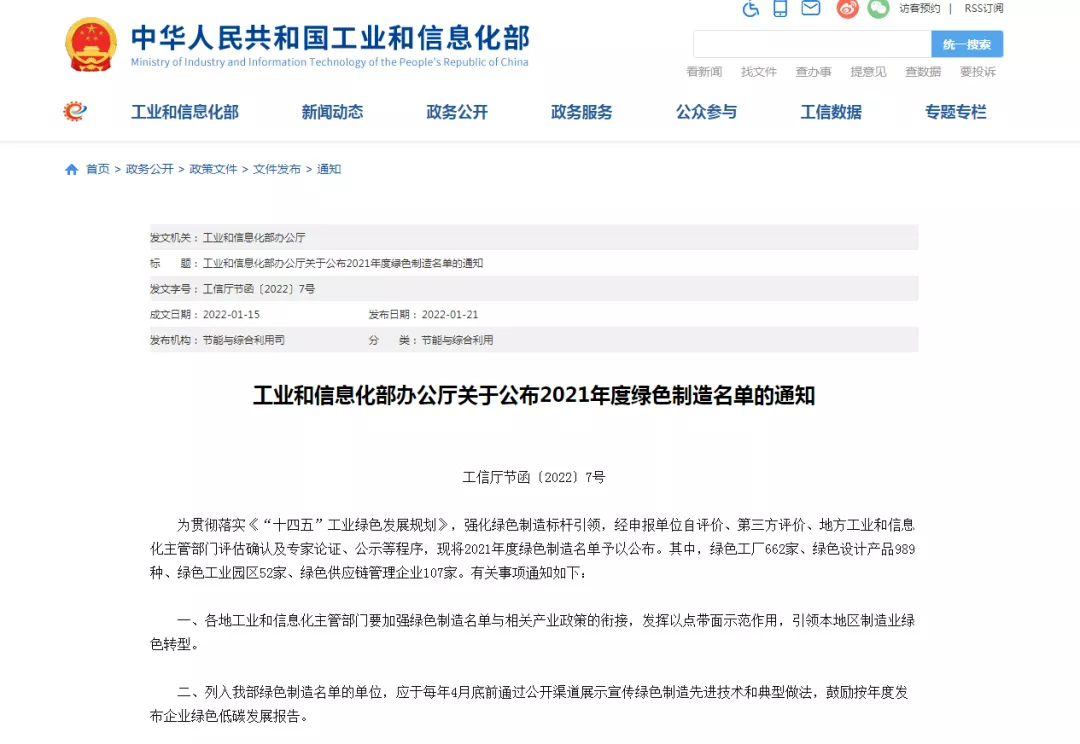
Task: Open the Weibo icon
Action: (847, 8)
